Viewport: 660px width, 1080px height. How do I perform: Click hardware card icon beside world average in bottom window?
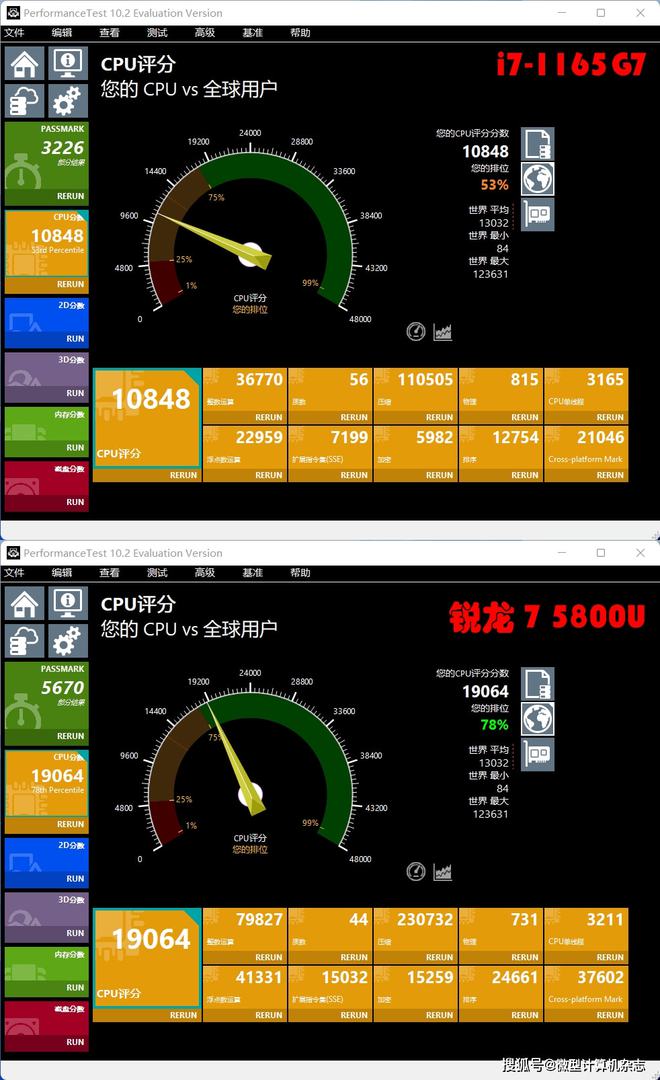tap(537, 754)
